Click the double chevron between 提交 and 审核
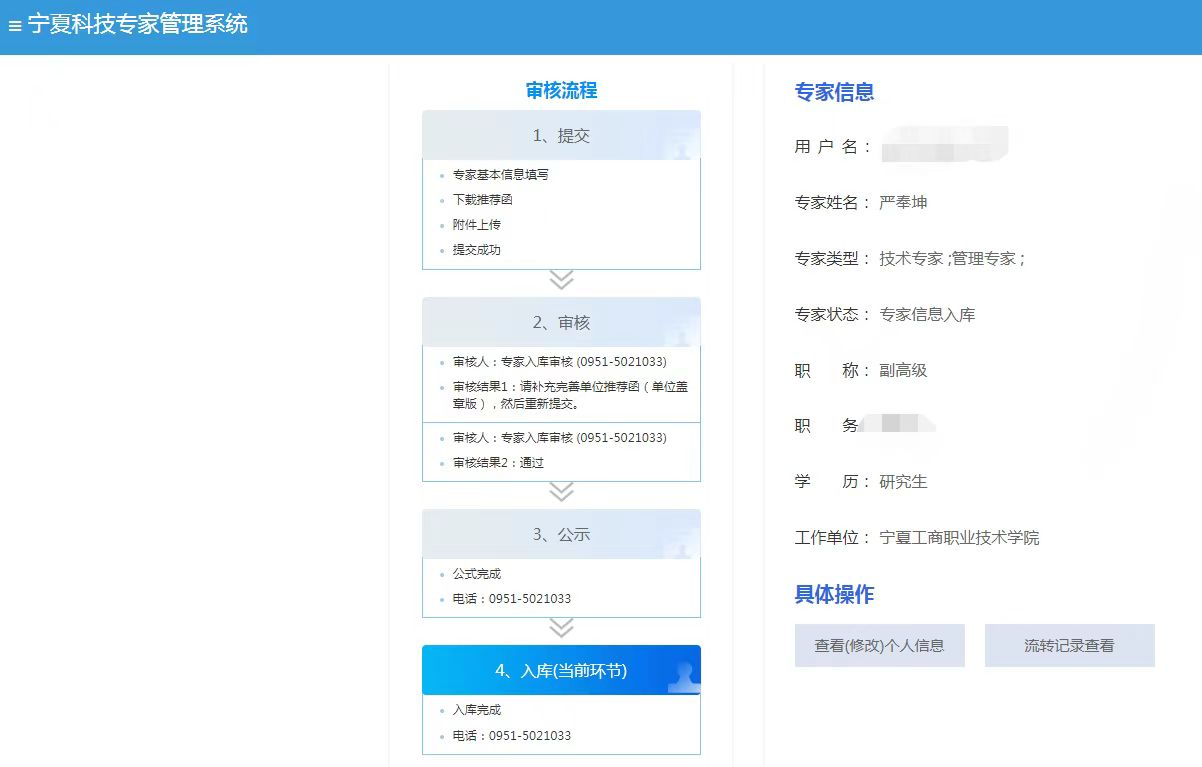The width and height of the screenshot is (1202, 767). click(561, 280)
